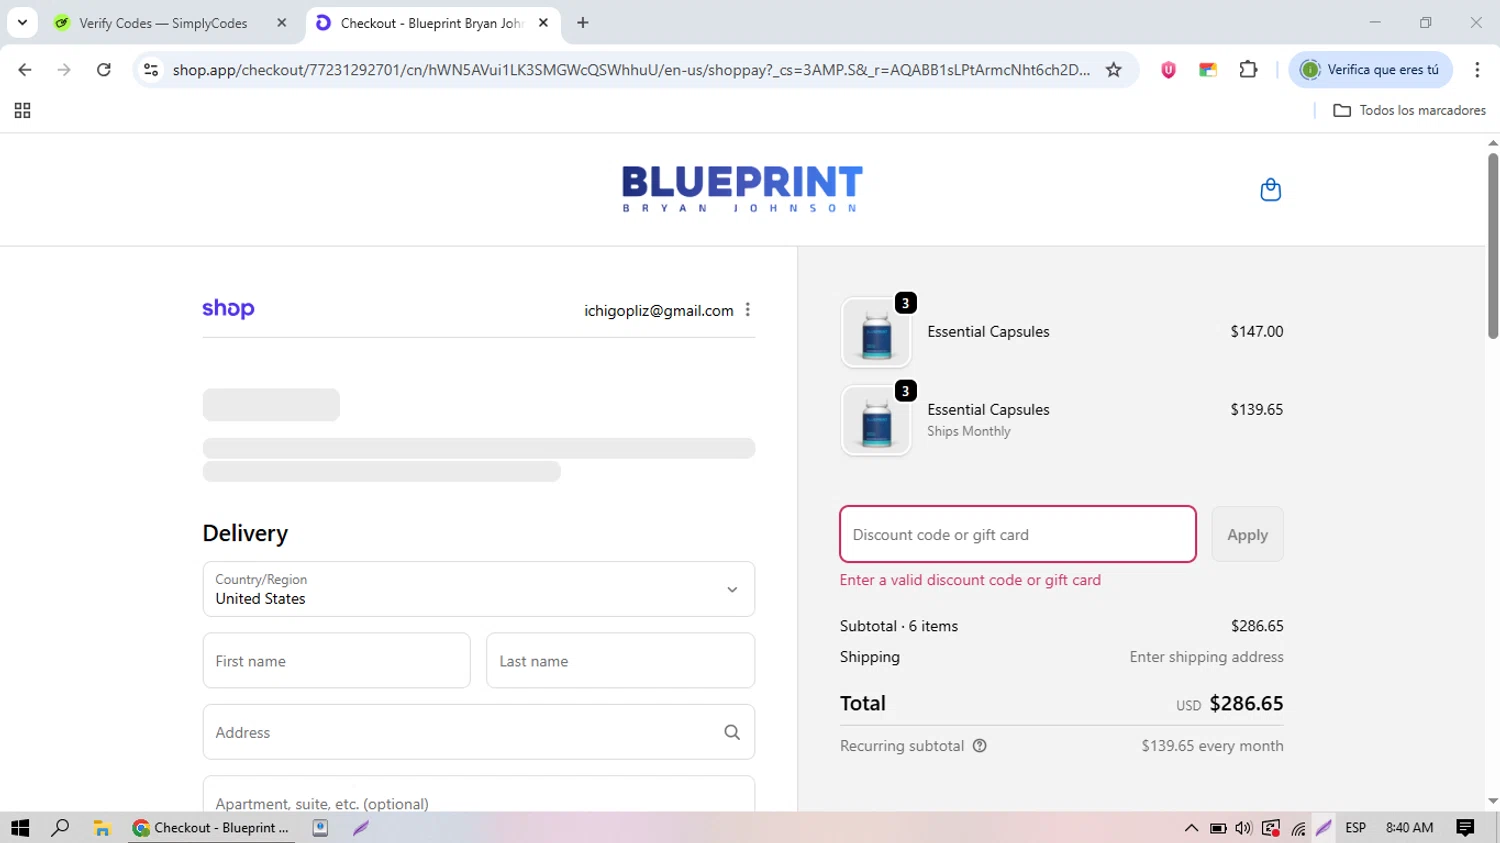Focus the Apartment, suite field
The height and width of the screenshot is (843, 1500).
pyautogui.click(x=478, y=796)
